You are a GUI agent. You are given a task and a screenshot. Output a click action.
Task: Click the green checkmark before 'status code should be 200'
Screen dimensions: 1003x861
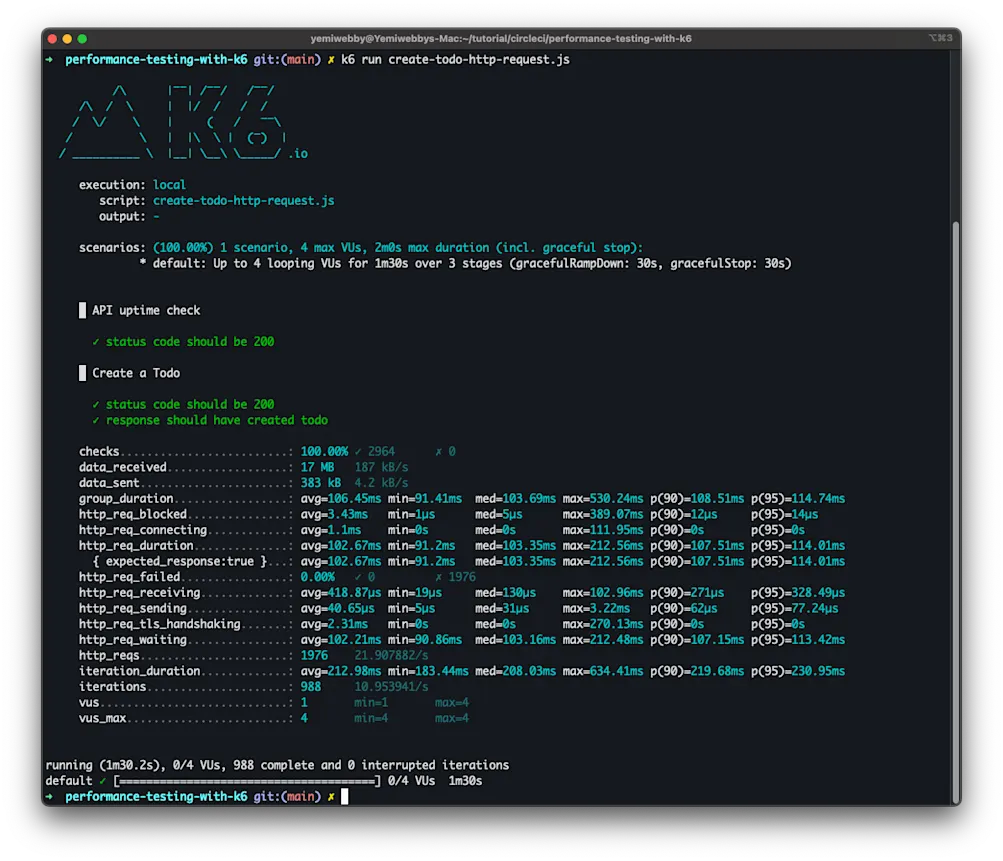tap(97, 341)
